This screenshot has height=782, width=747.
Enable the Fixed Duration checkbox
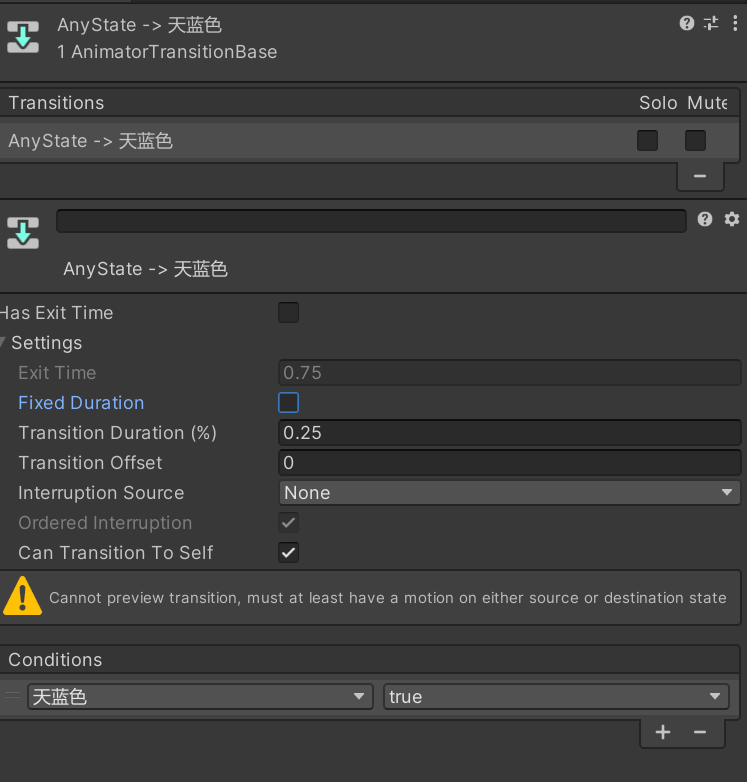click(x=288, y=403)
